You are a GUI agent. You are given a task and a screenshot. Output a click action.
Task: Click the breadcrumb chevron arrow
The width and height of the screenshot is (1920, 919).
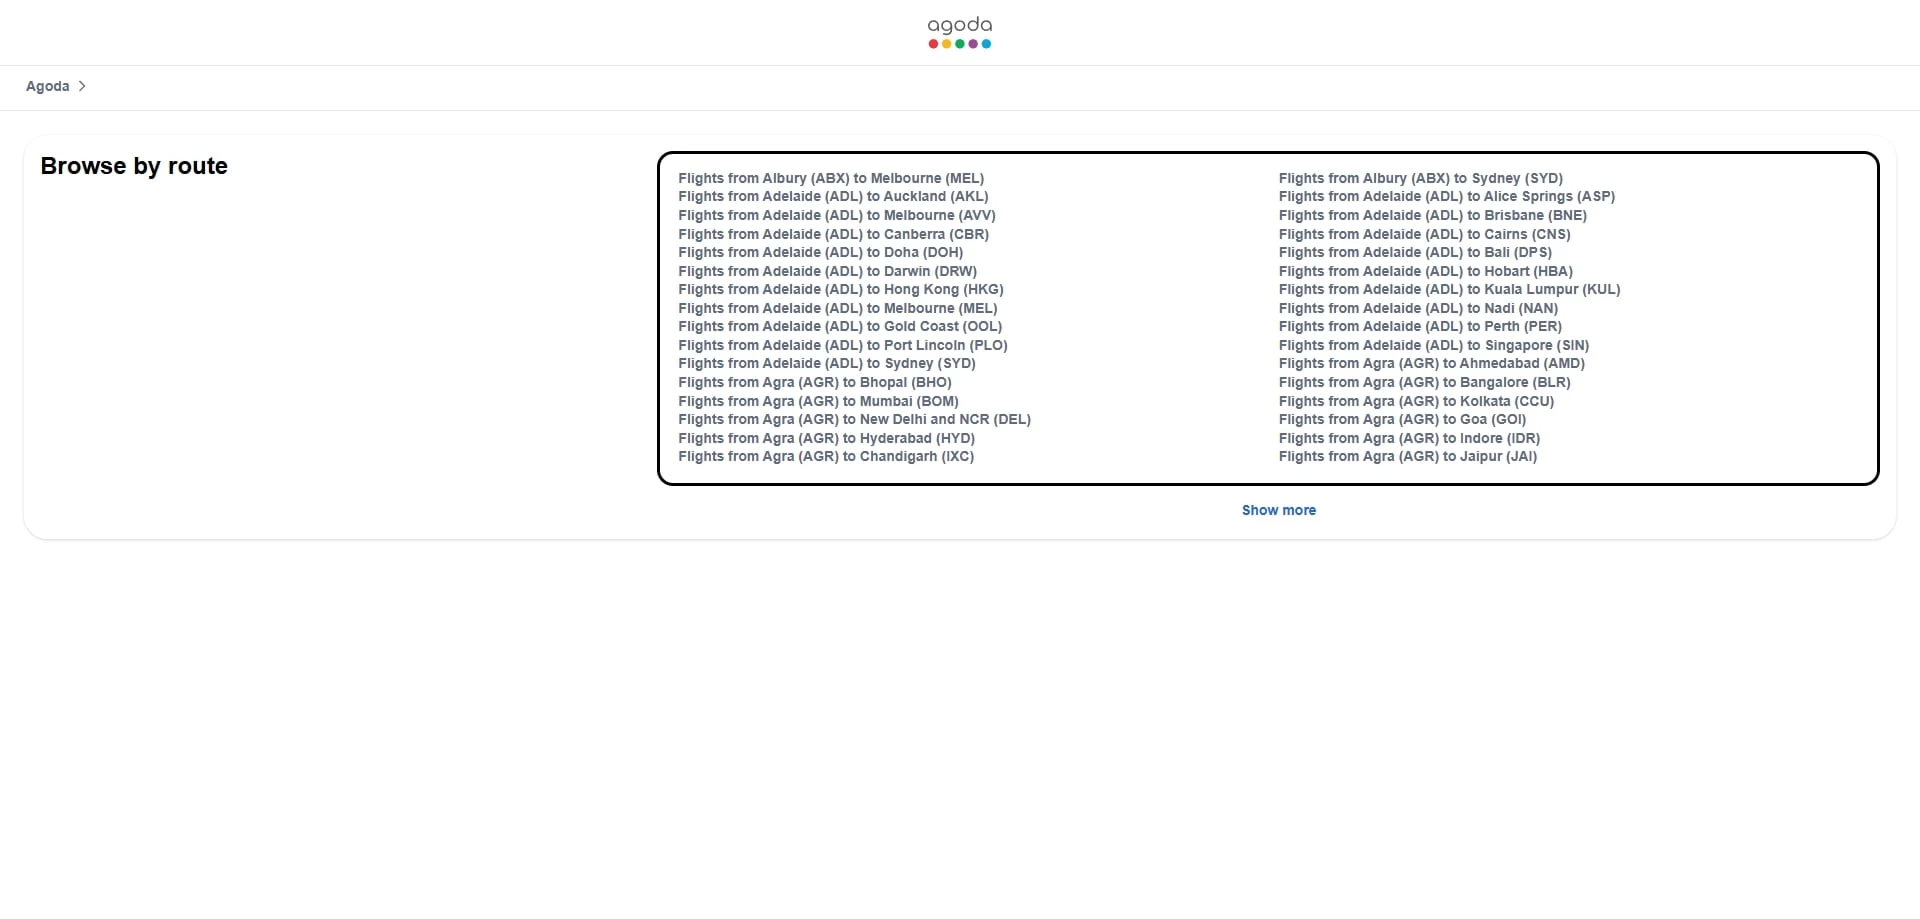click(x=82, y=86)
